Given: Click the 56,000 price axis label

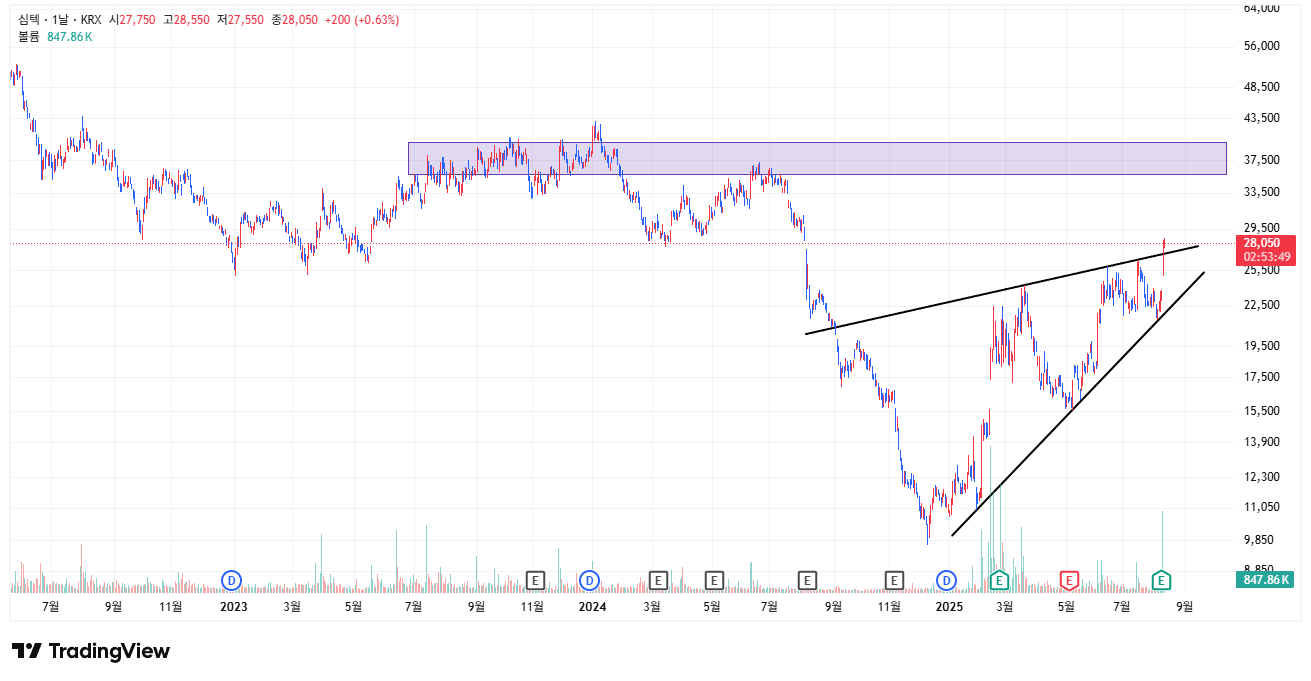Looking at the screenshot, I should click(x=1262, y=46).
